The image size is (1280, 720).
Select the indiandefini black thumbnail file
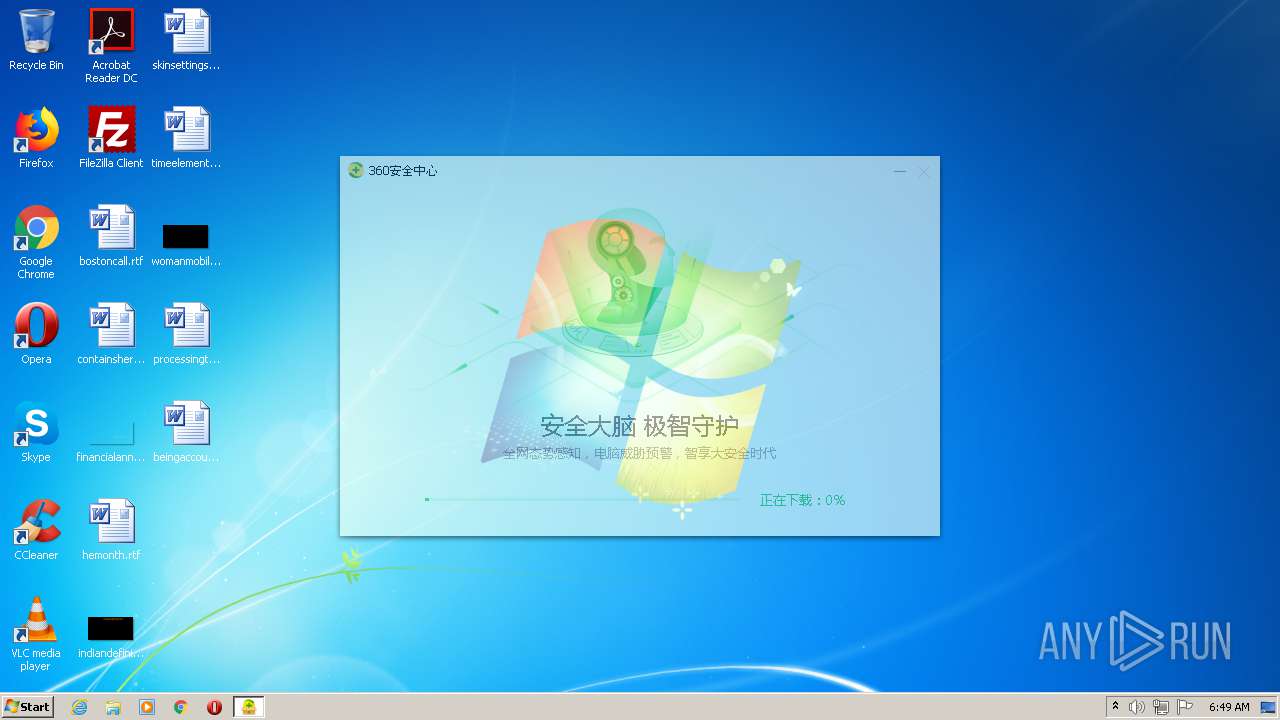[x=111, y=636]
